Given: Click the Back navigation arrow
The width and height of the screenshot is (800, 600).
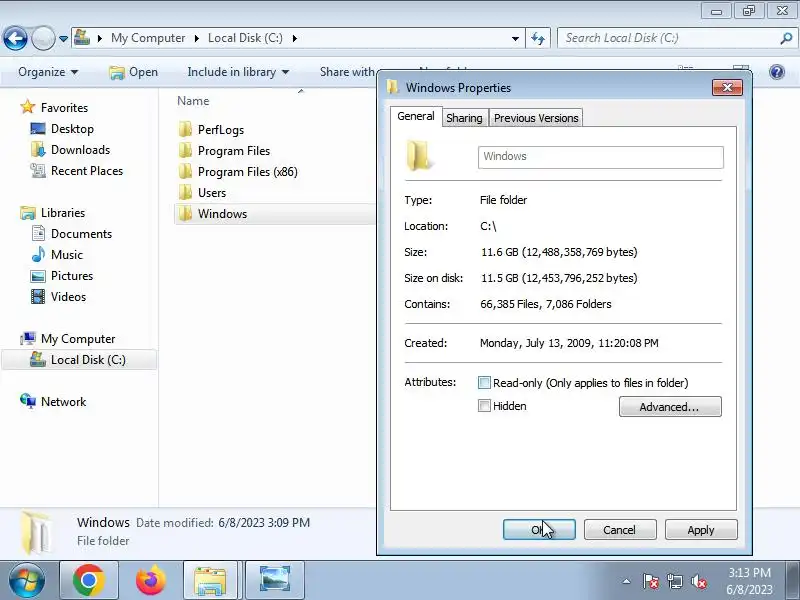Looking at the screenshot, I should click(x=15, y=38).
